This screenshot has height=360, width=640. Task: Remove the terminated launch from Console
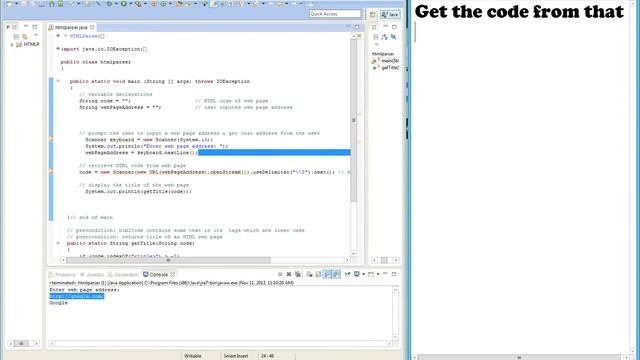click(289, 274)
